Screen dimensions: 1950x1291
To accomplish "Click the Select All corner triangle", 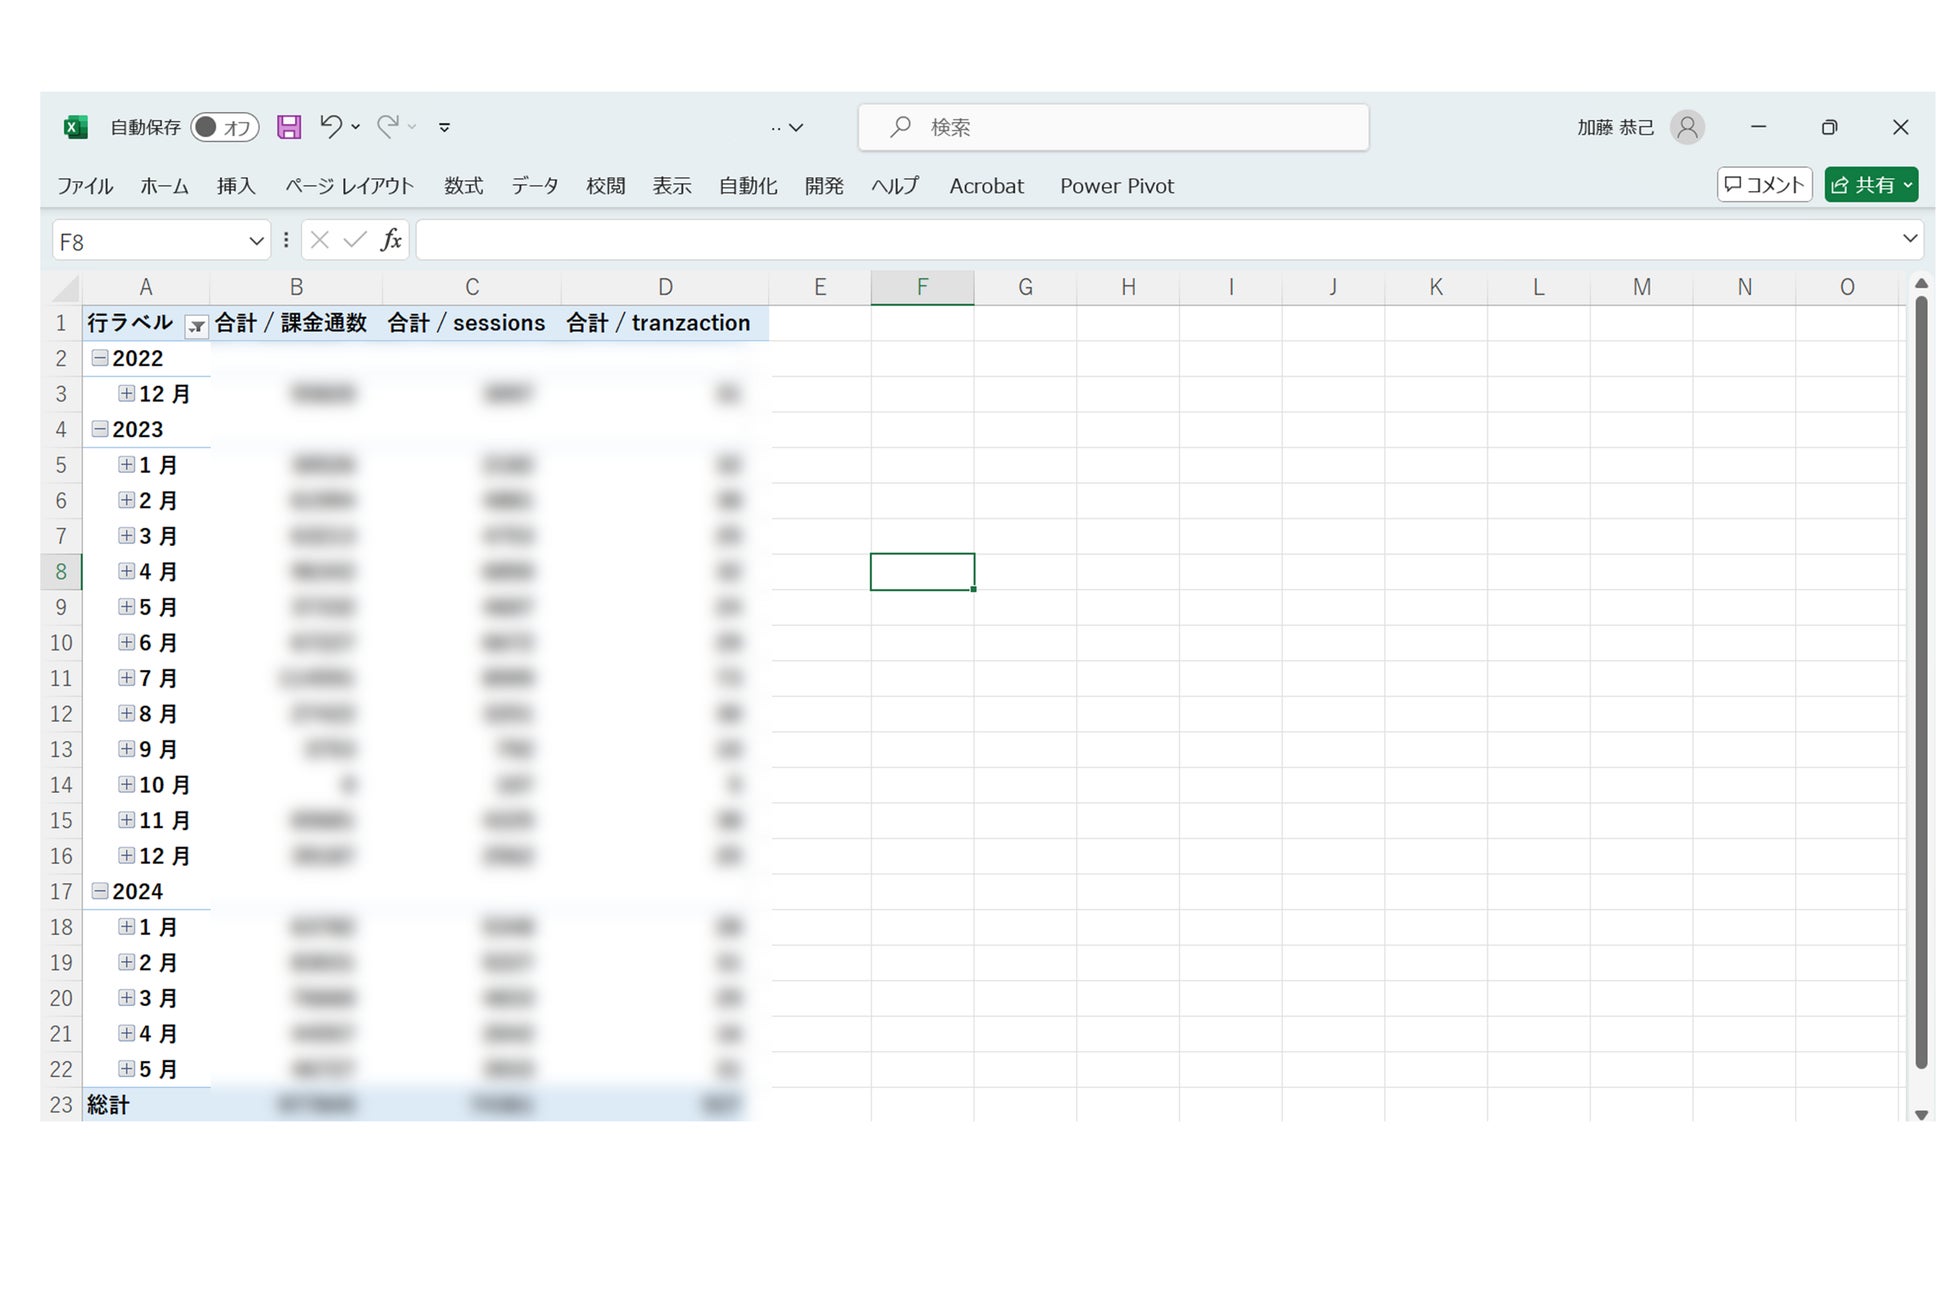I will tap(66, 289).
